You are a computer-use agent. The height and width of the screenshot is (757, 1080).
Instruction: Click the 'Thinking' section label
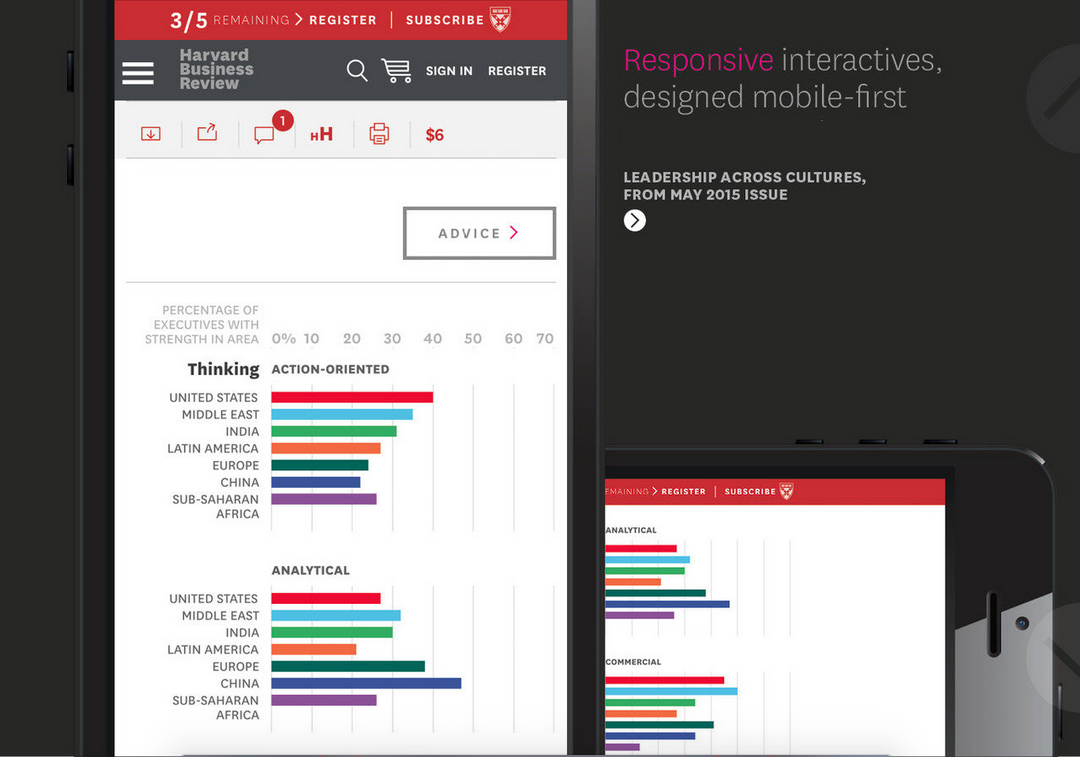[x=223, y=369]
